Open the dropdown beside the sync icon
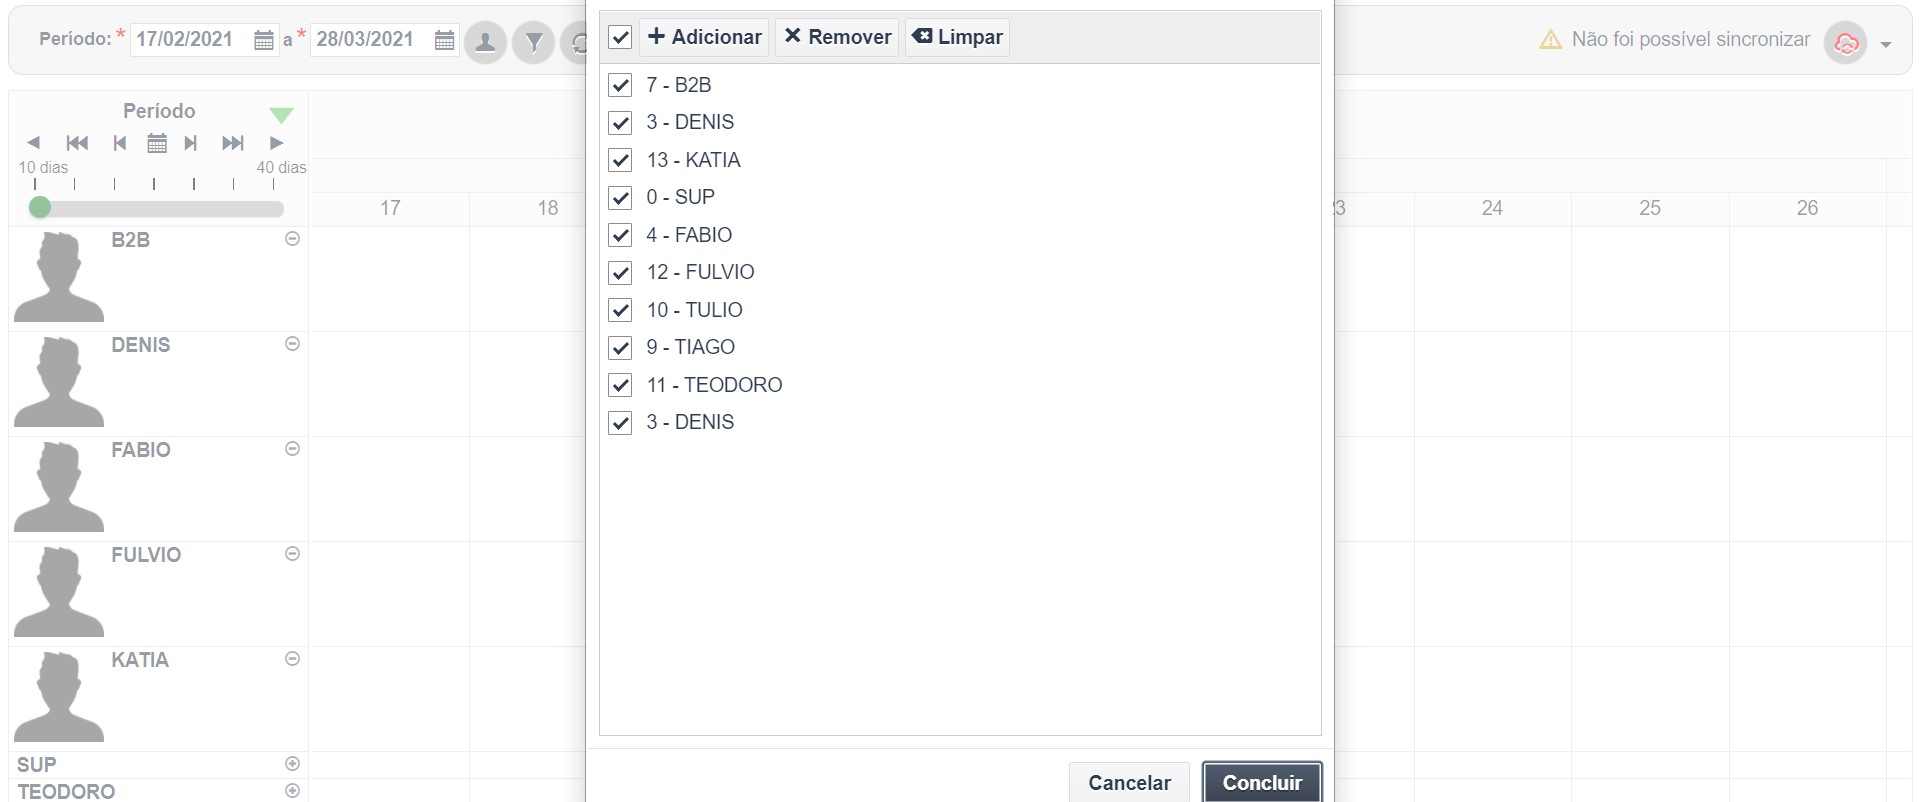The height and width of the screenshot is (802, 1919). coord(1886,44)
